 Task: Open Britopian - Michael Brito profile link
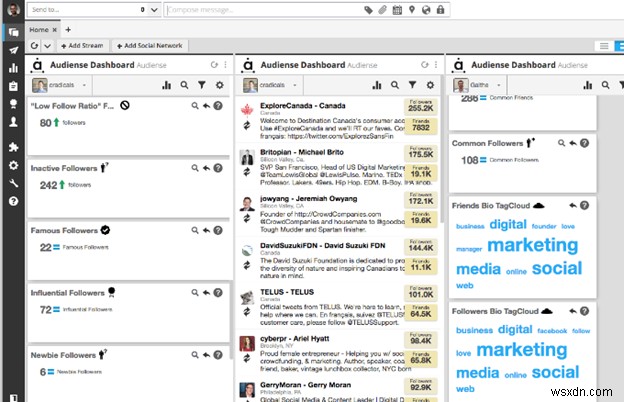[302, 152]
